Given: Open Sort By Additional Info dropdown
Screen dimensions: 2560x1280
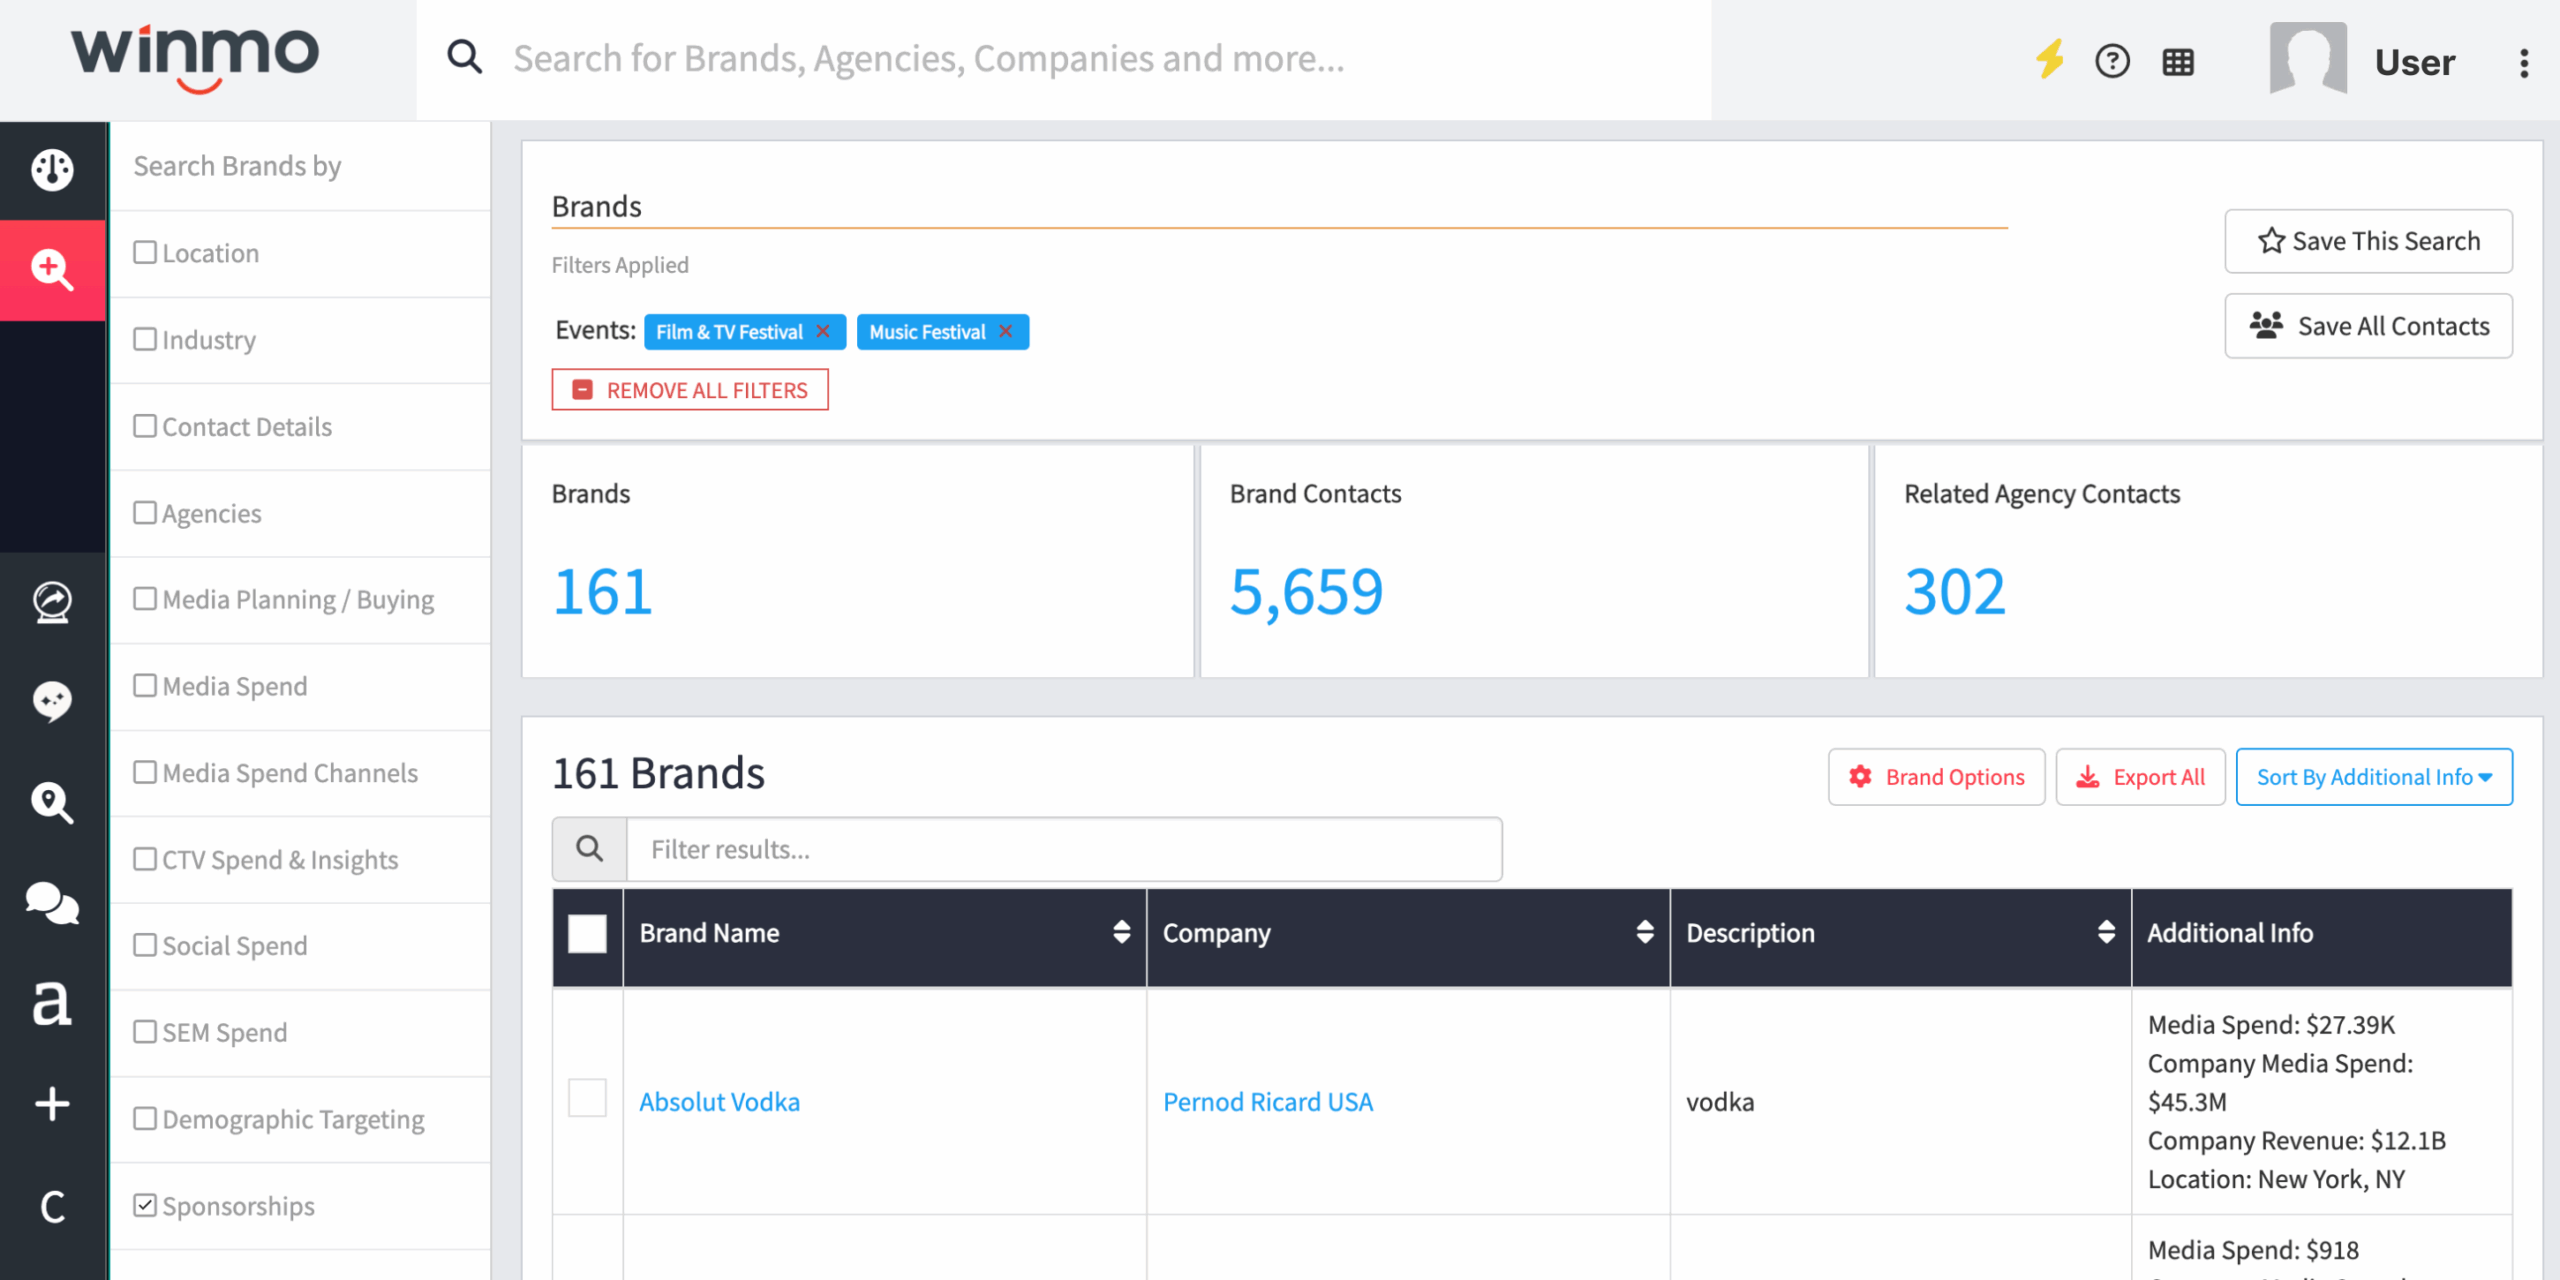Looking at the screenshot, I should [2374, 777].
